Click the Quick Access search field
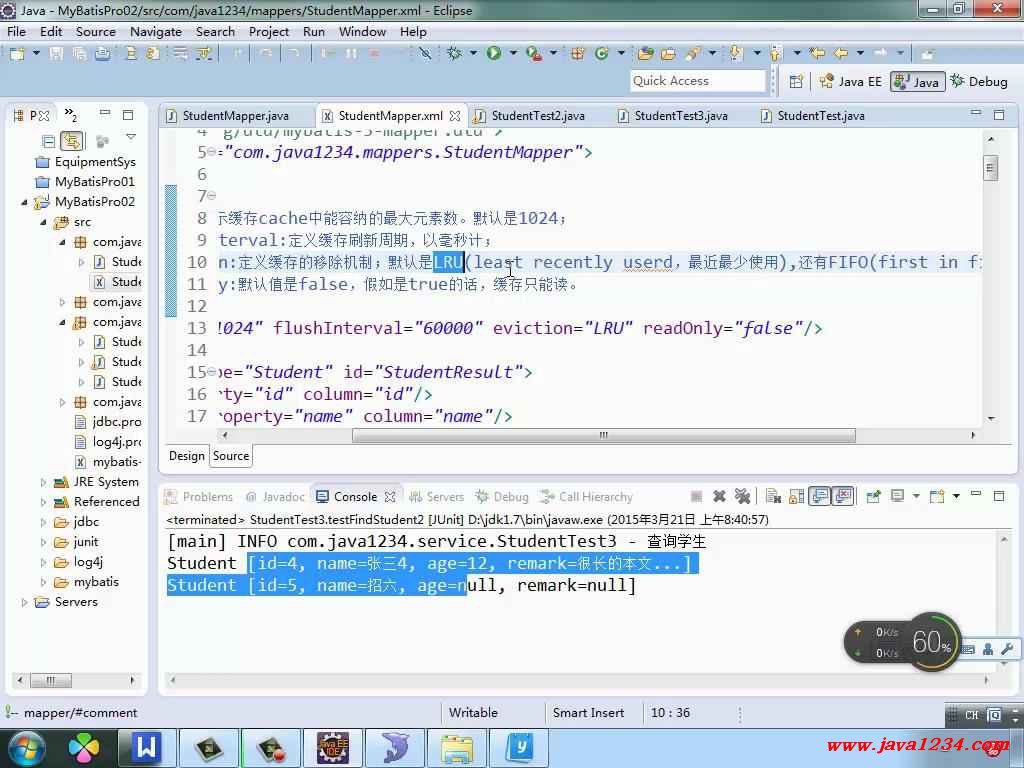Screen dimensions: 1024x768 (697, 81)
